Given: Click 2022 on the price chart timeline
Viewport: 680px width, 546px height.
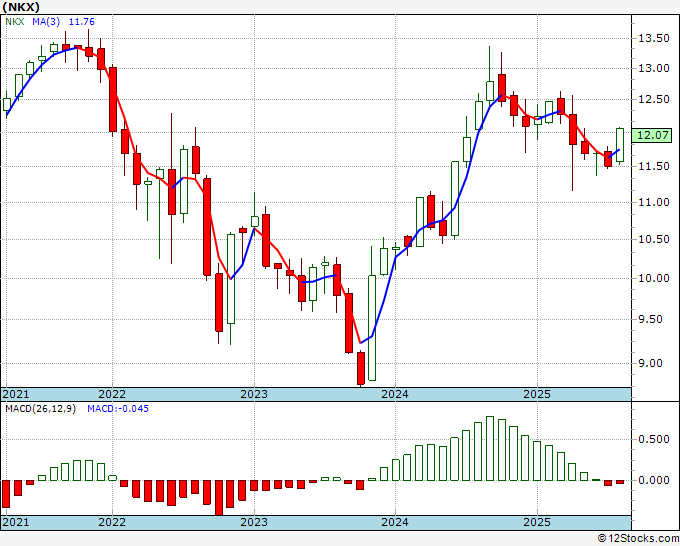Looking at the screenshot, I should (x=112, y=394).
